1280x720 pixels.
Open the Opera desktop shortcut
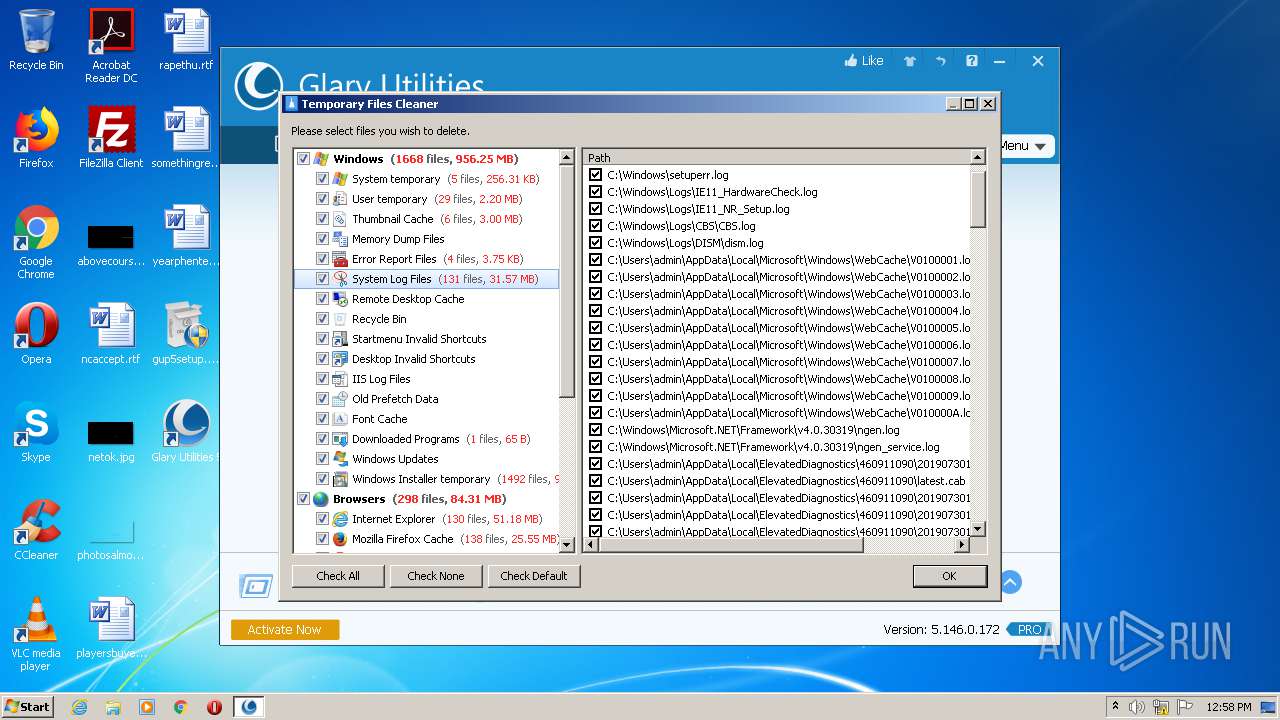pos(36,334)
